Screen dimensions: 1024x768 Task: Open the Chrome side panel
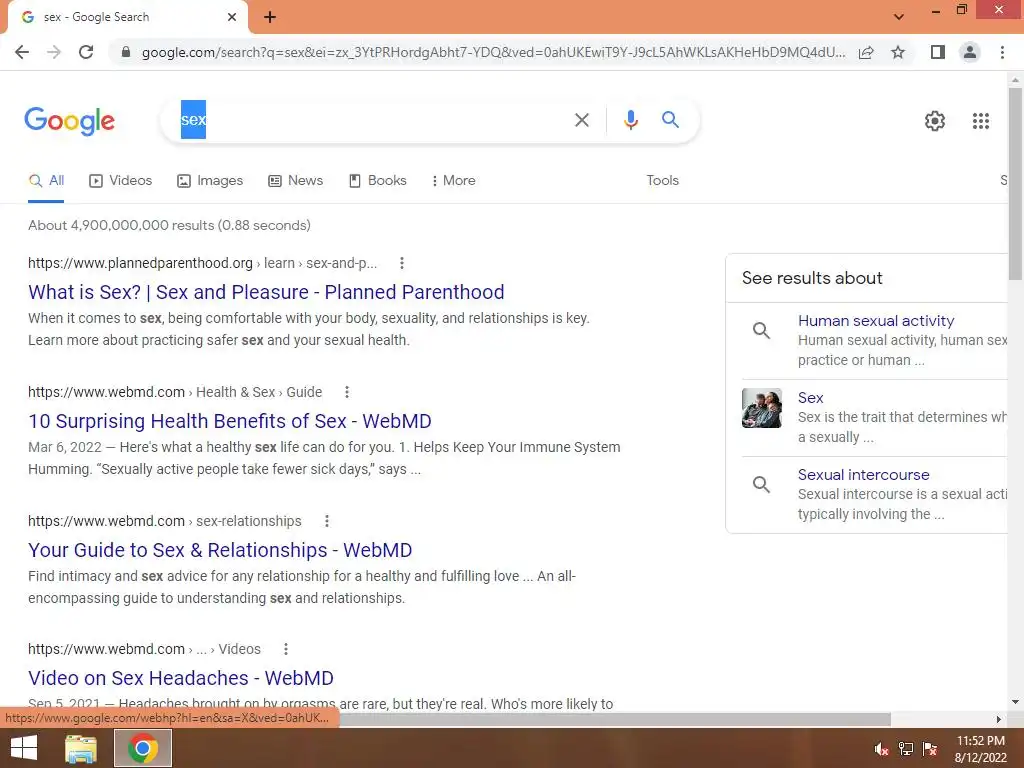click(938, 52)
